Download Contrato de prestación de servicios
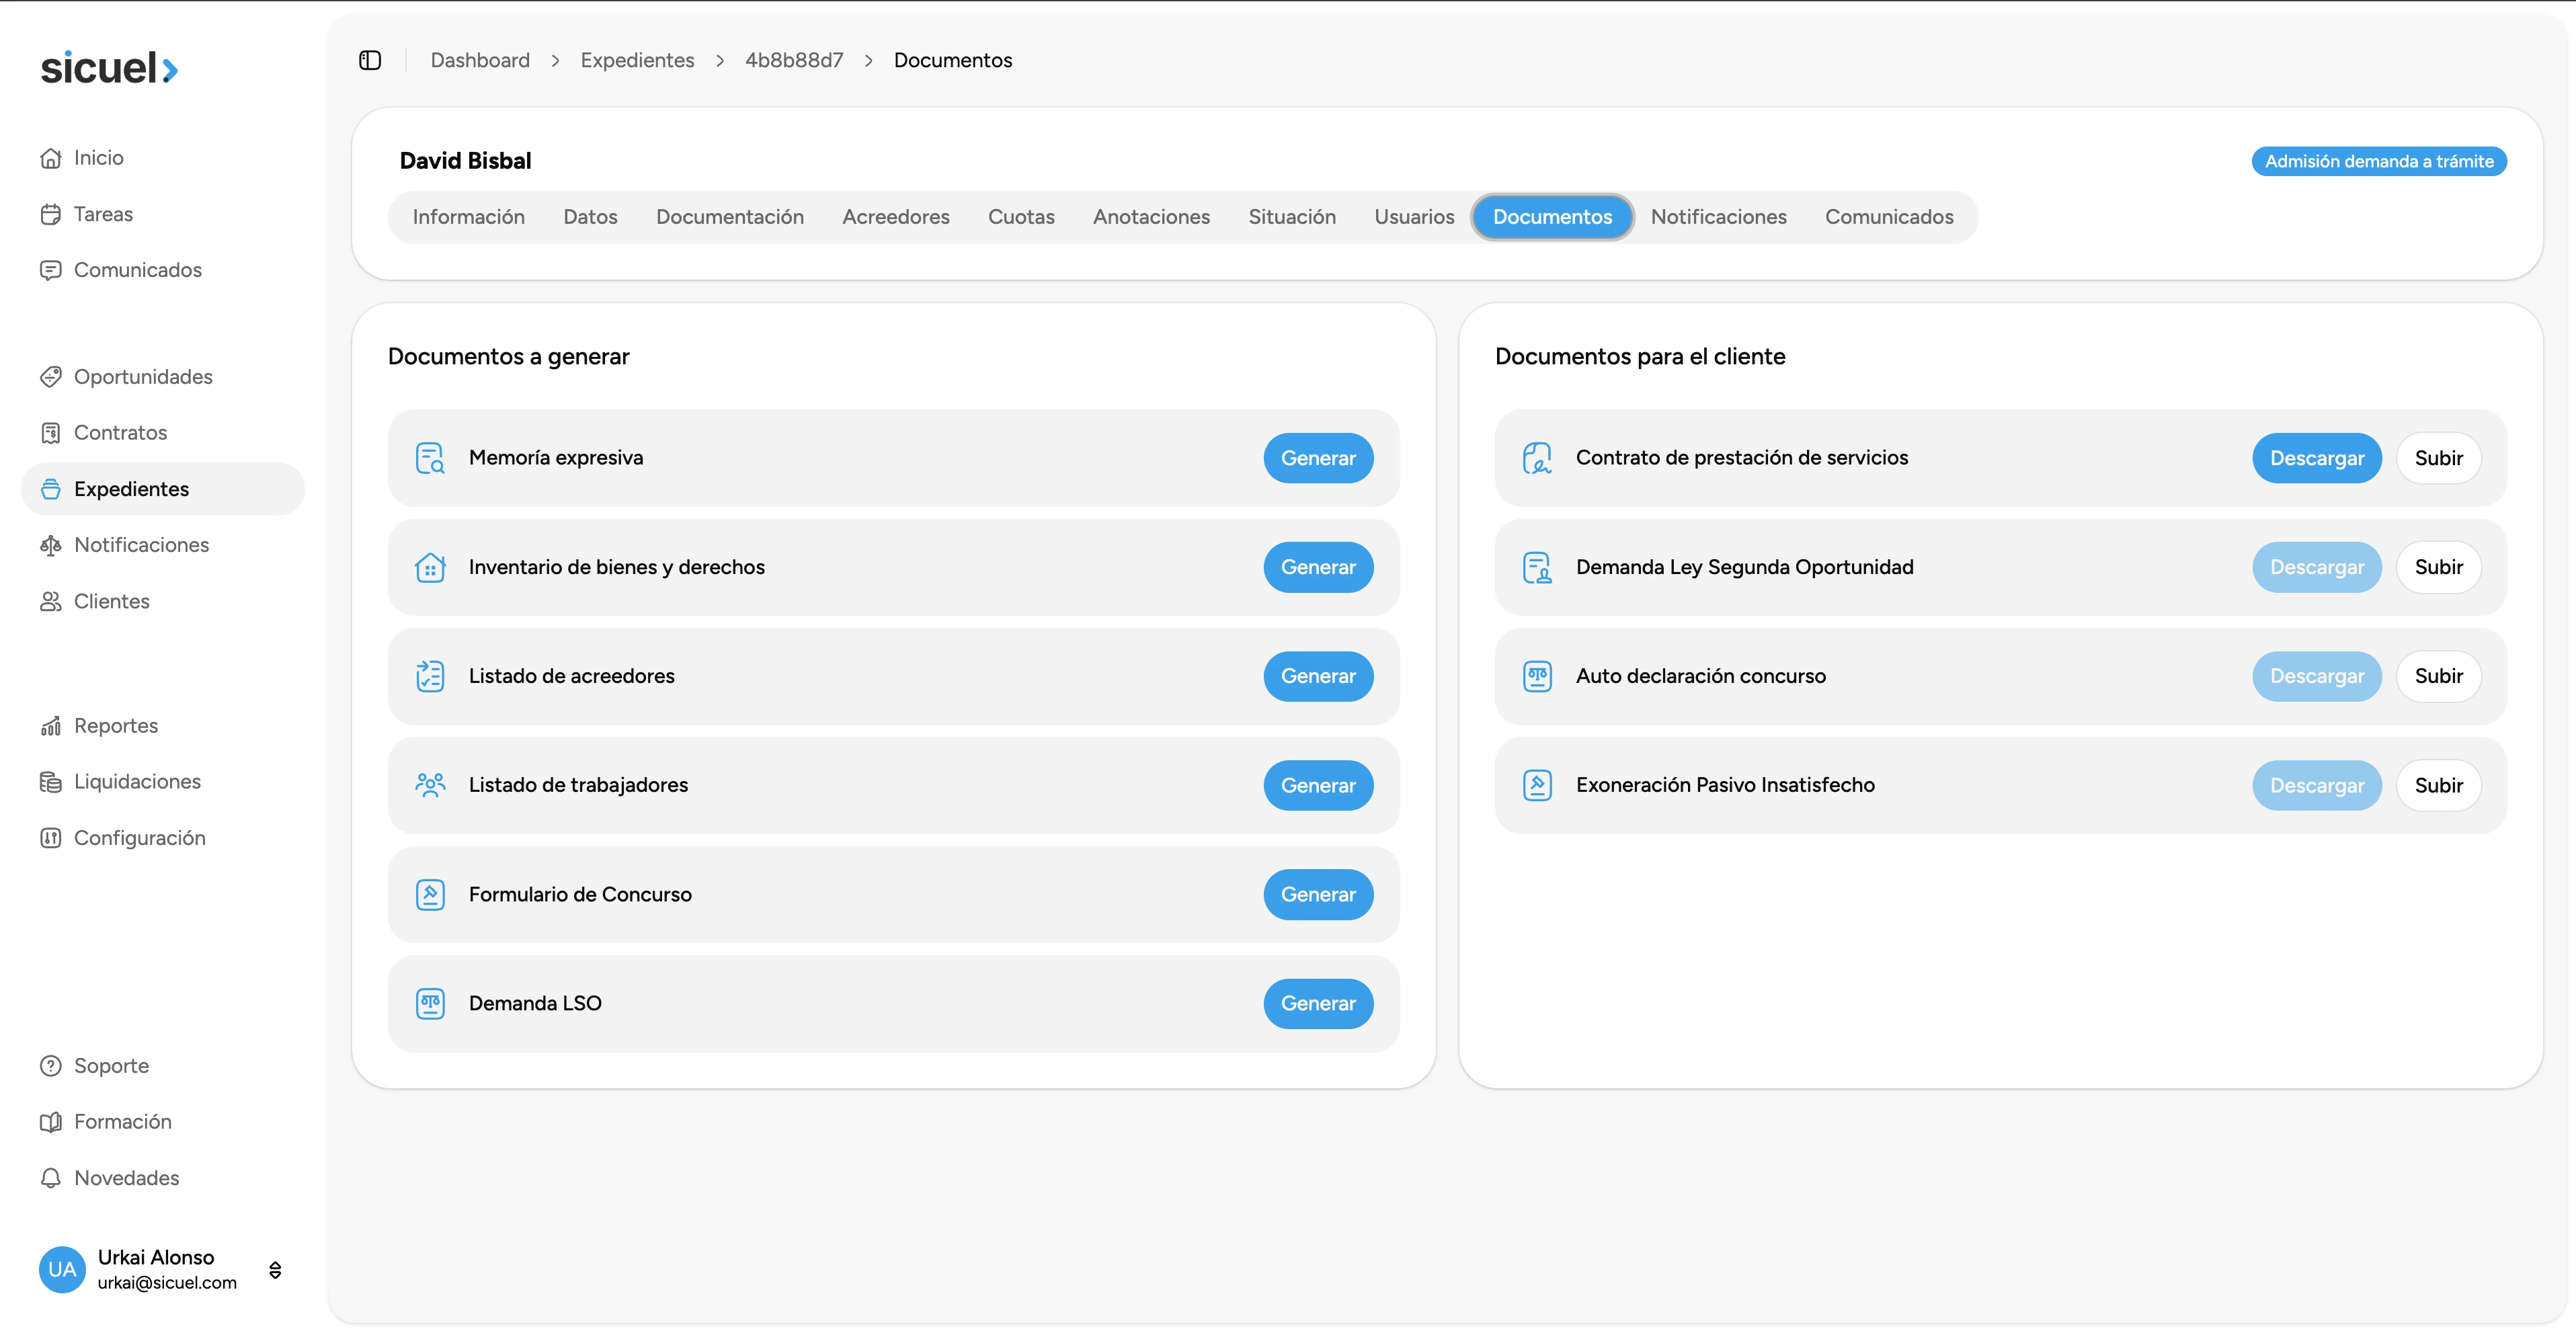Image resolution: width=2576 pixels, height=1335 pixels. (2317, 458)
